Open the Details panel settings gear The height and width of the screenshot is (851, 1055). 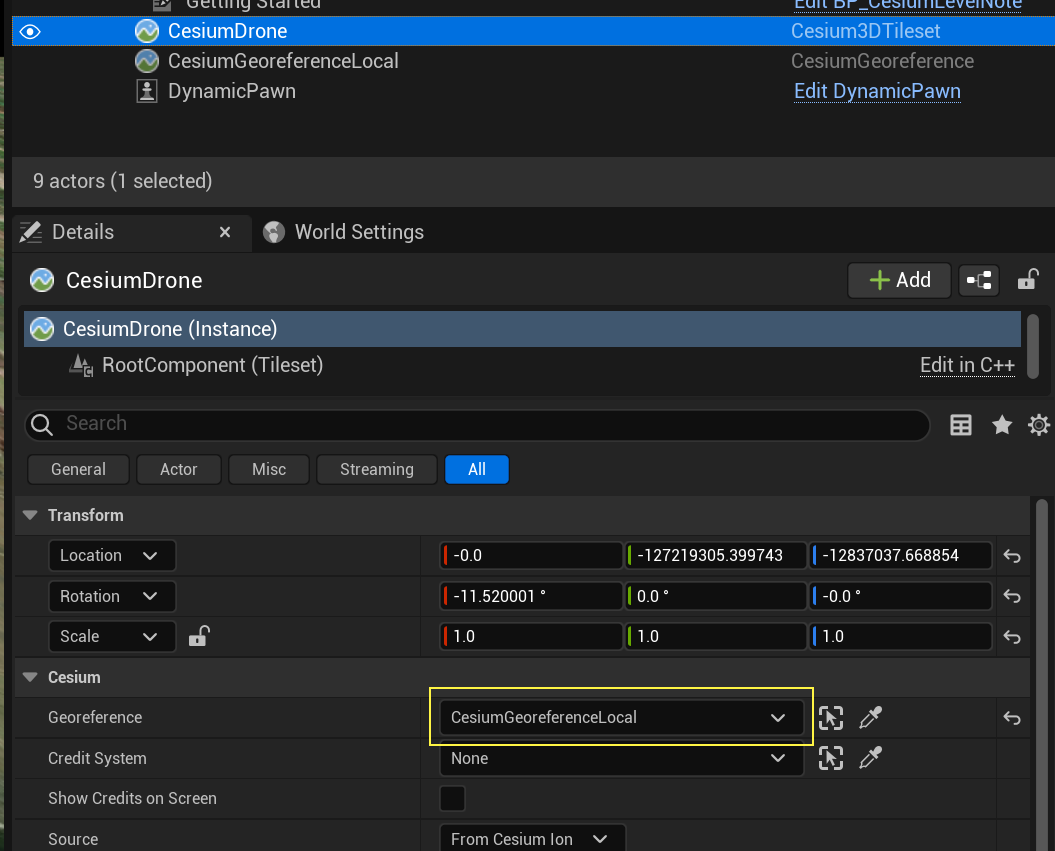click(x=1038, y=425)
